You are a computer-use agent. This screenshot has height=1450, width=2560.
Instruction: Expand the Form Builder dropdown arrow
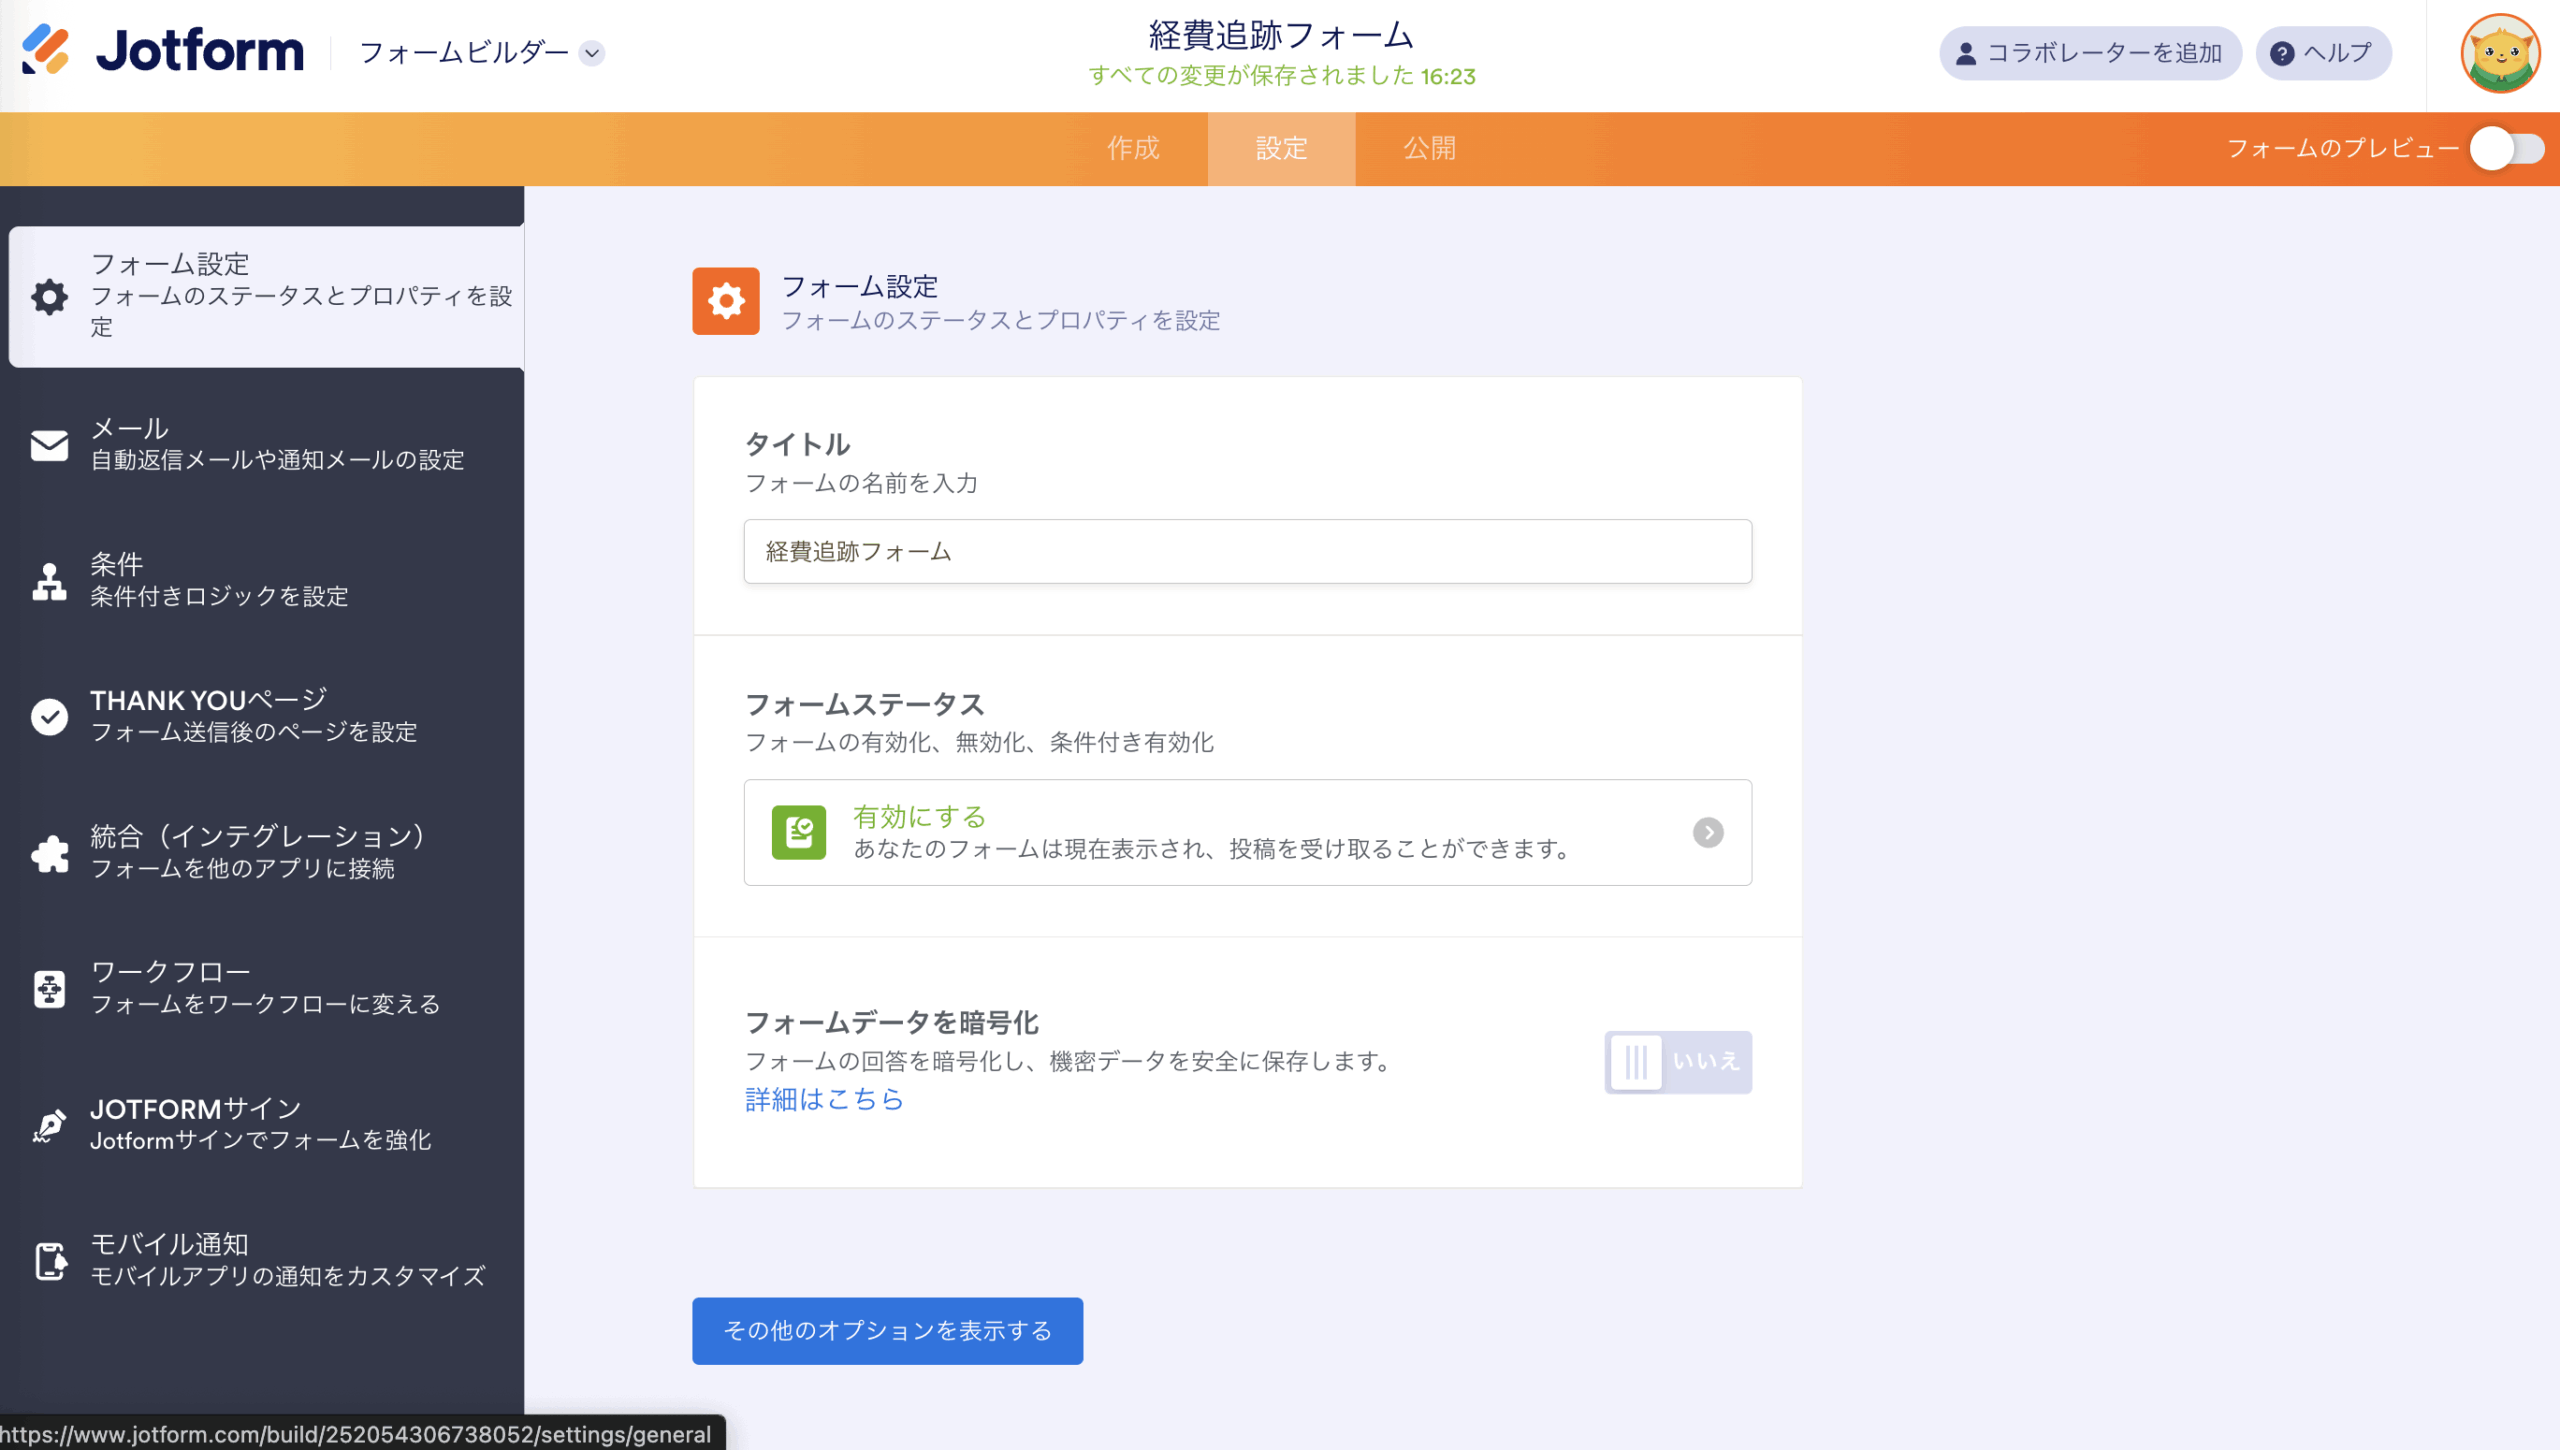(x=592, y=53)
